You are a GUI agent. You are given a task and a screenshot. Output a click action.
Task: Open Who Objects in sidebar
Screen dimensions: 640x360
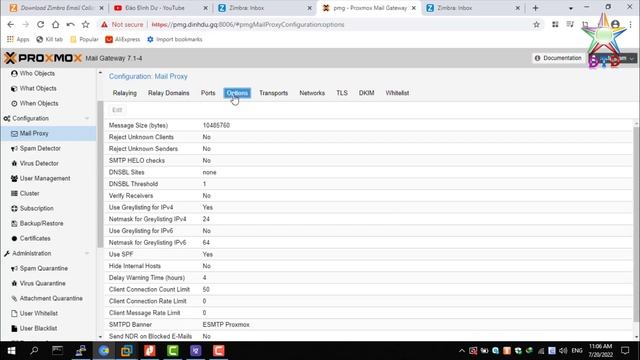(37, 73)
